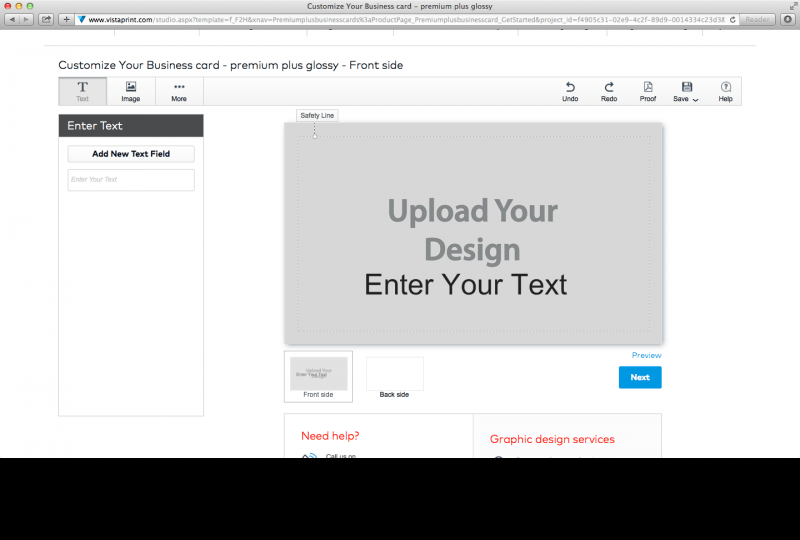800x540 pixels.
Task: Click the Reader button
Action: 757,19
